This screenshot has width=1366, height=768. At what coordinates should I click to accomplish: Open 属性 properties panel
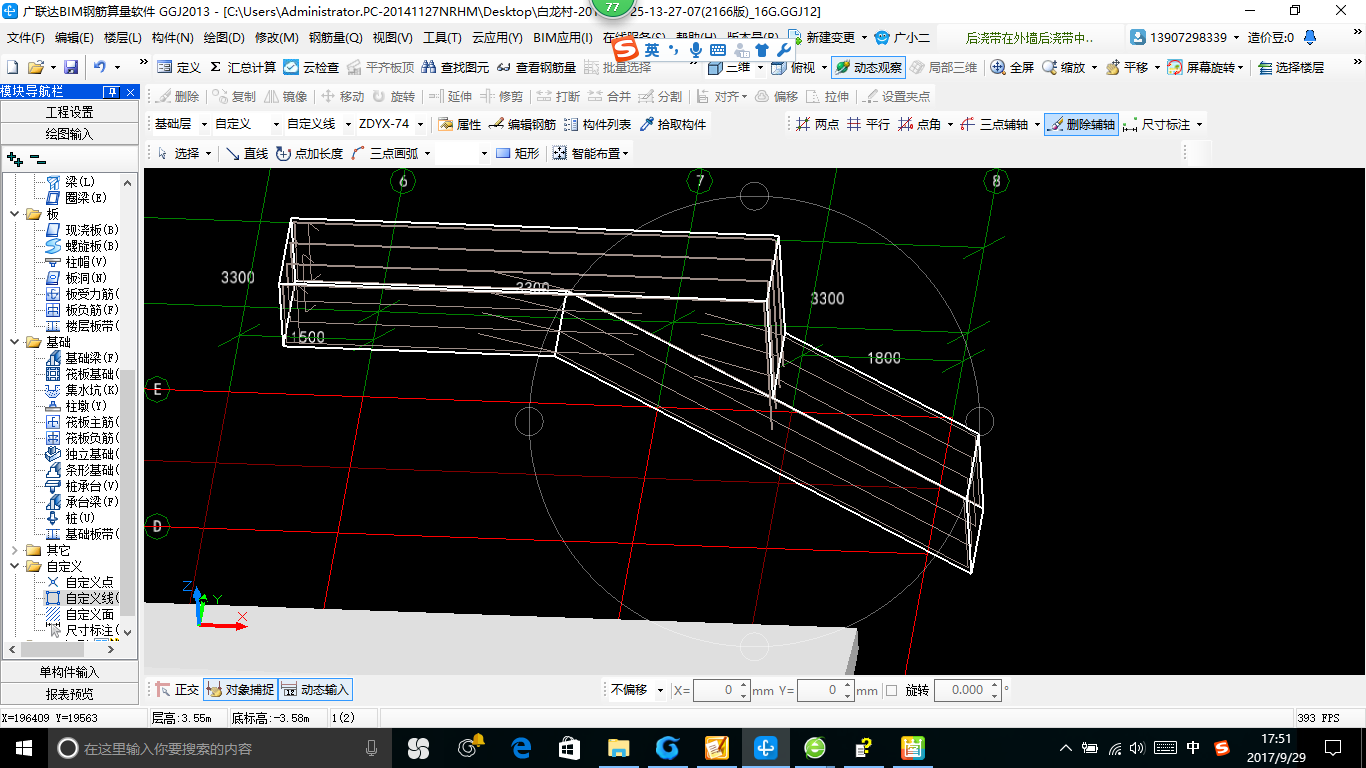[x=459, y=124]
